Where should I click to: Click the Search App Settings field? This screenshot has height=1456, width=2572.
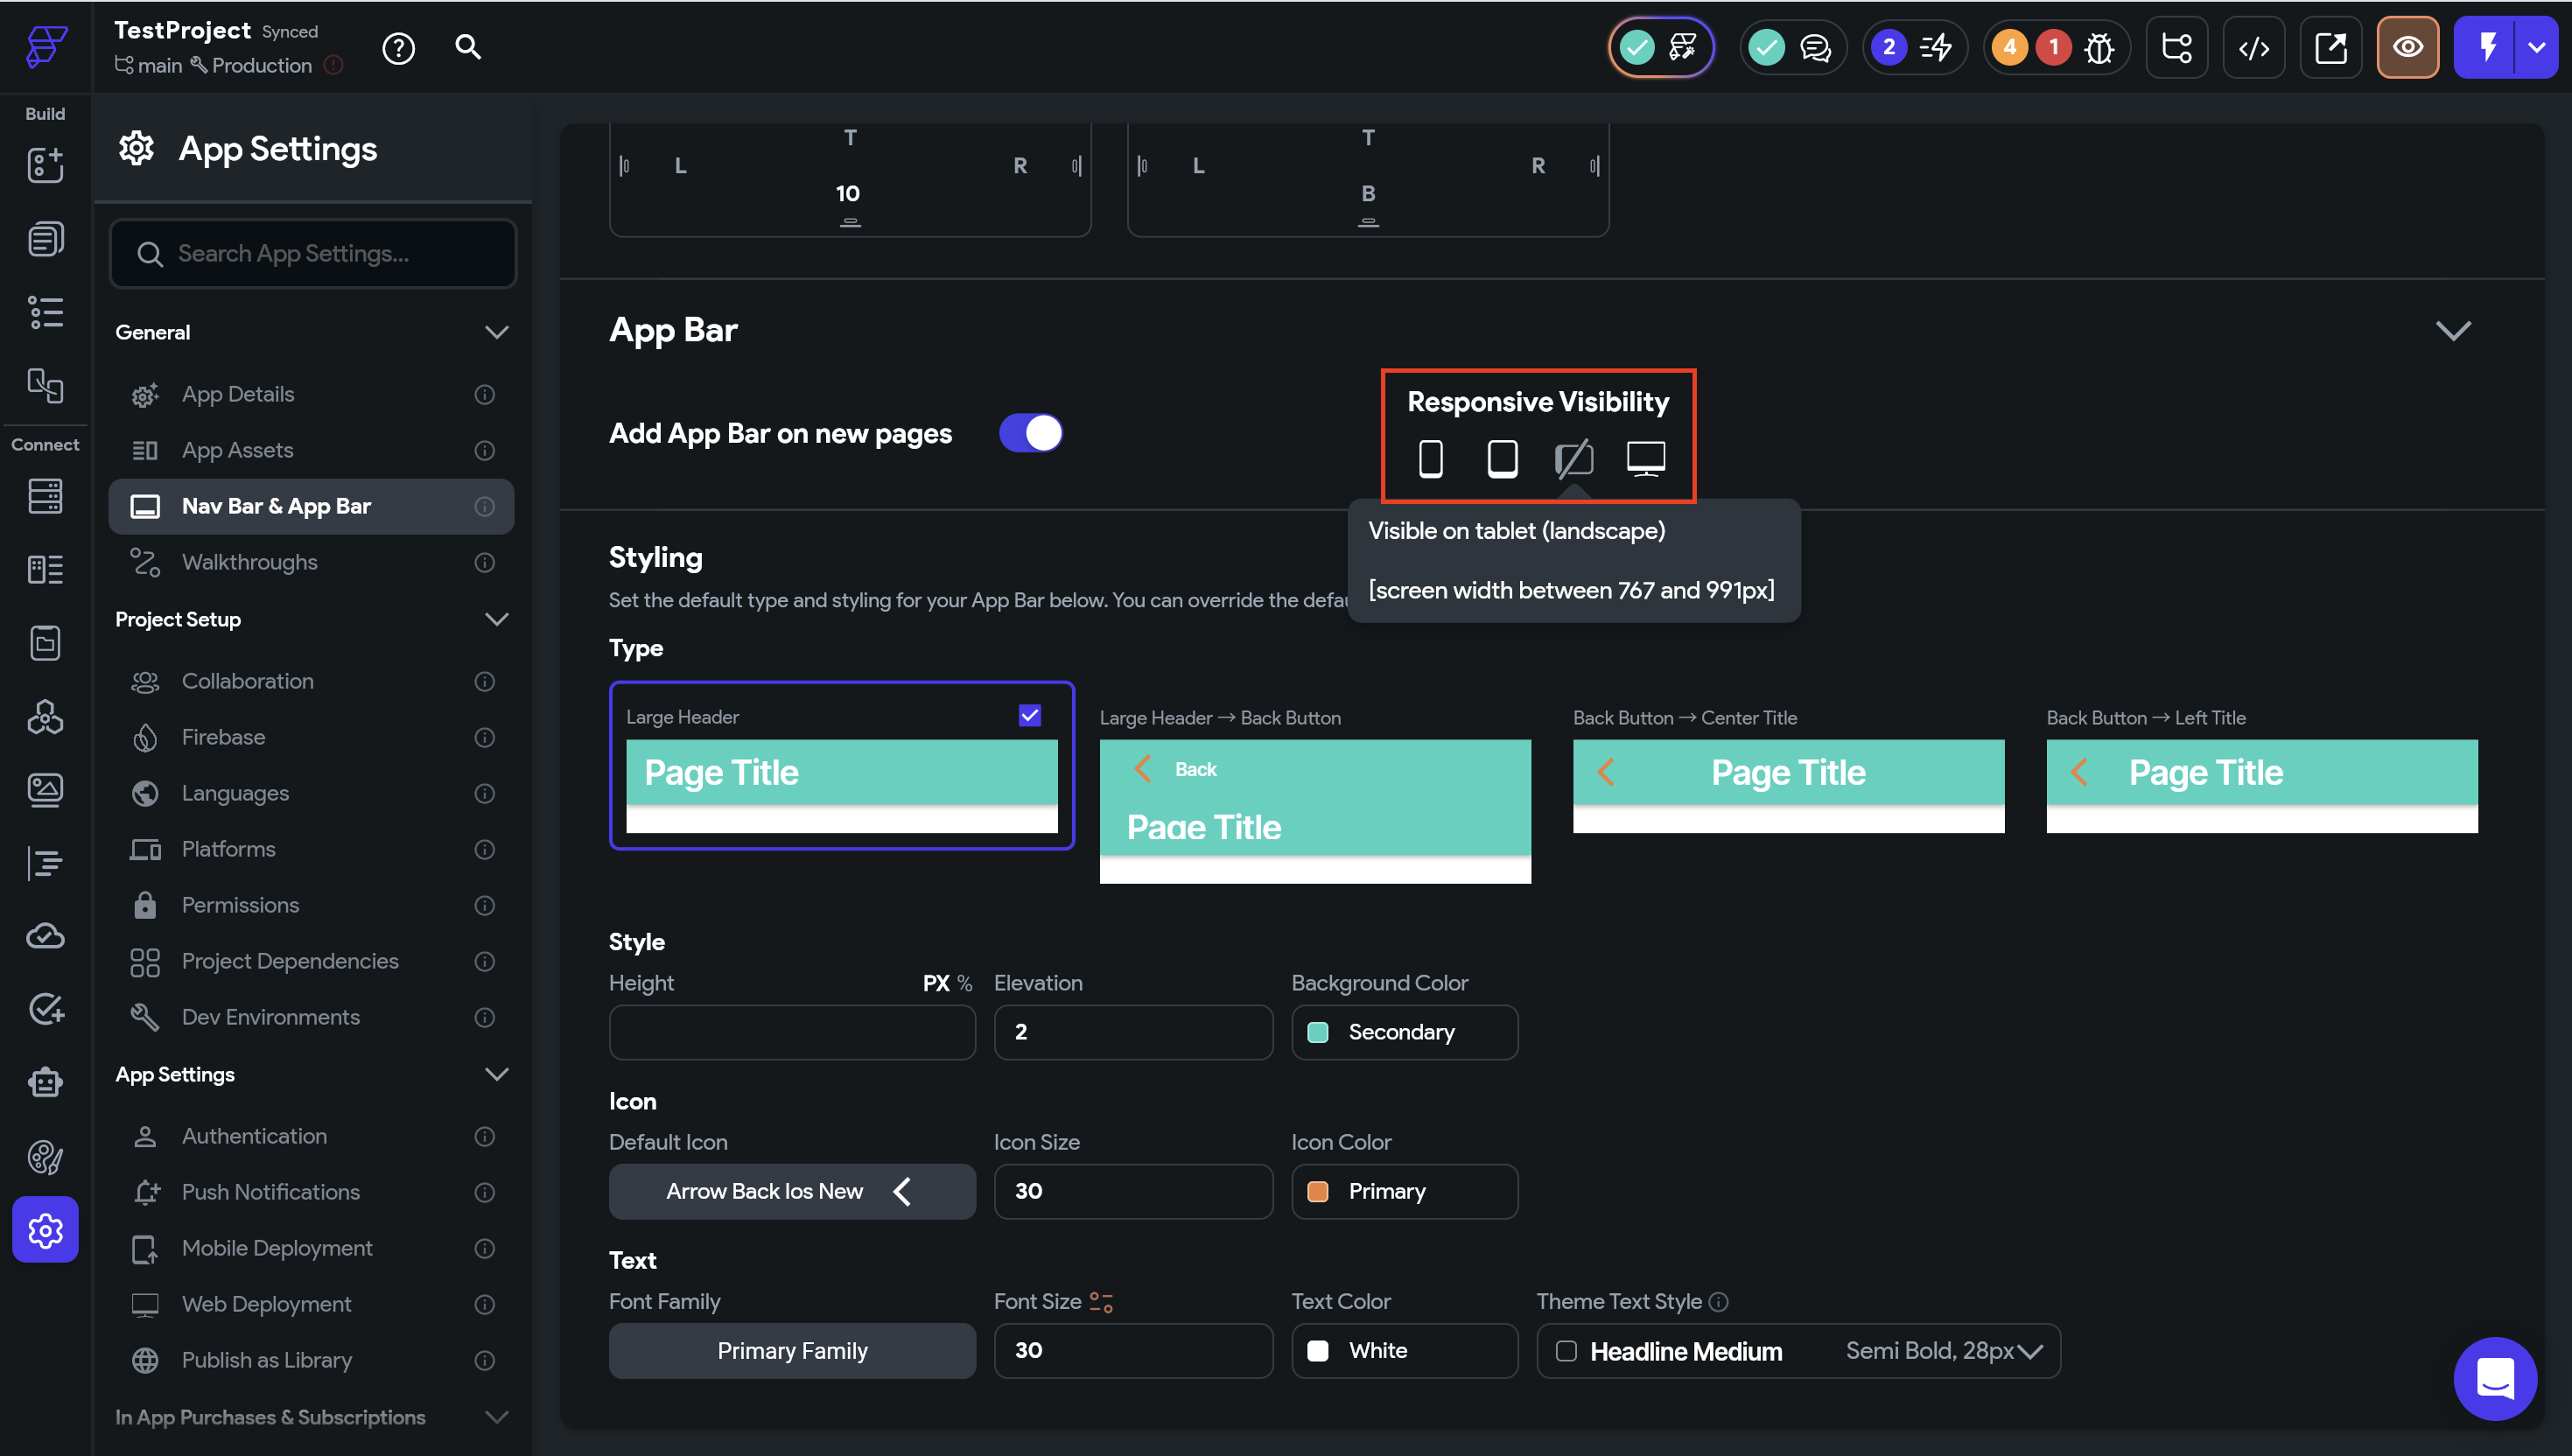(312, 254)
